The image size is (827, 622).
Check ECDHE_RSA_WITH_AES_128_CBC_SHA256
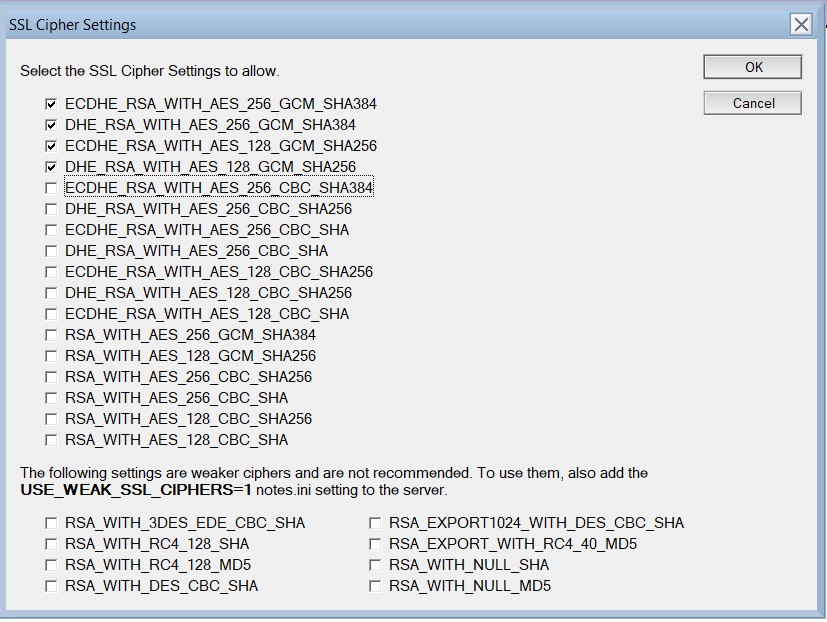[x=51, y=272]
